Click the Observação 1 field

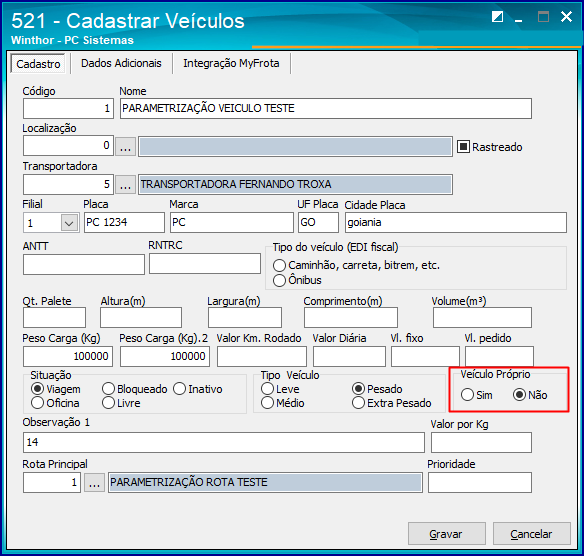point(223,442)
